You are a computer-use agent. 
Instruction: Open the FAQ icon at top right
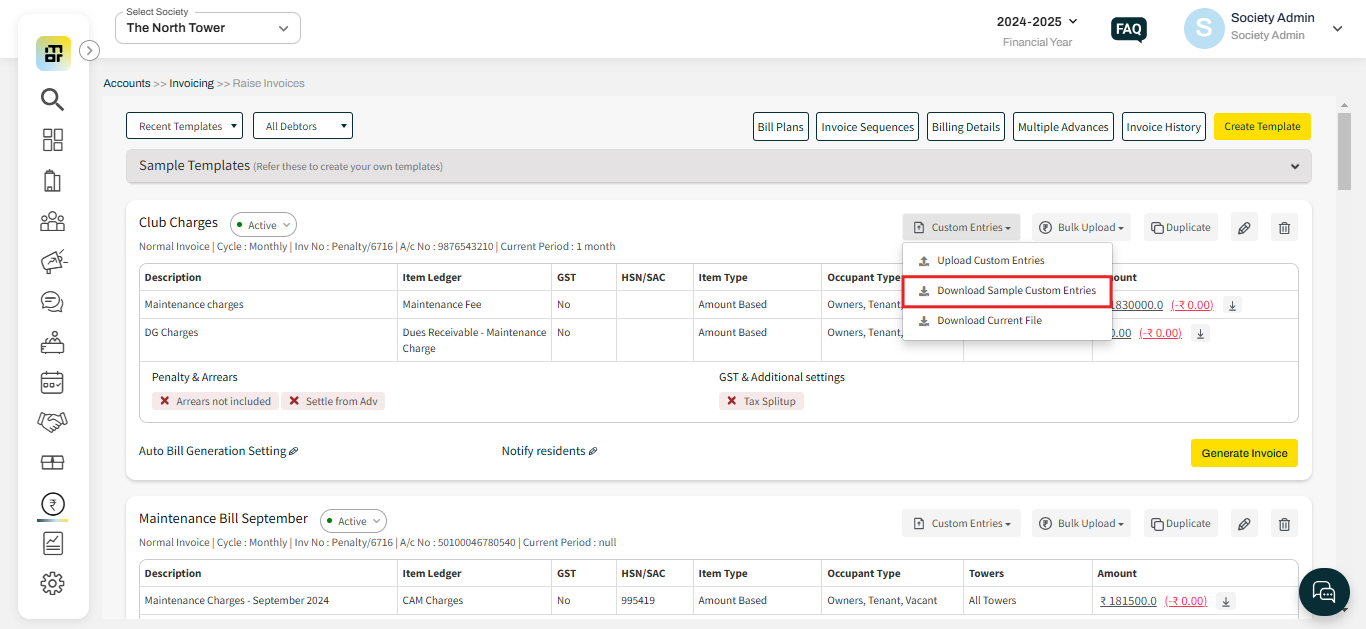1128,29
